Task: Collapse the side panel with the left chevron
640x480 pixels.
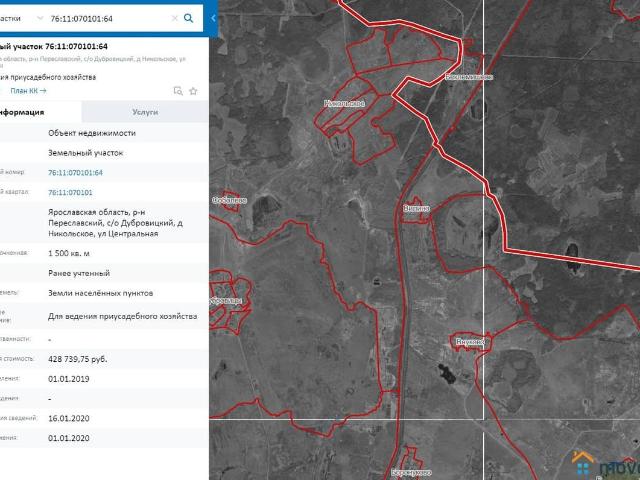Action: [x=213, y=18]
